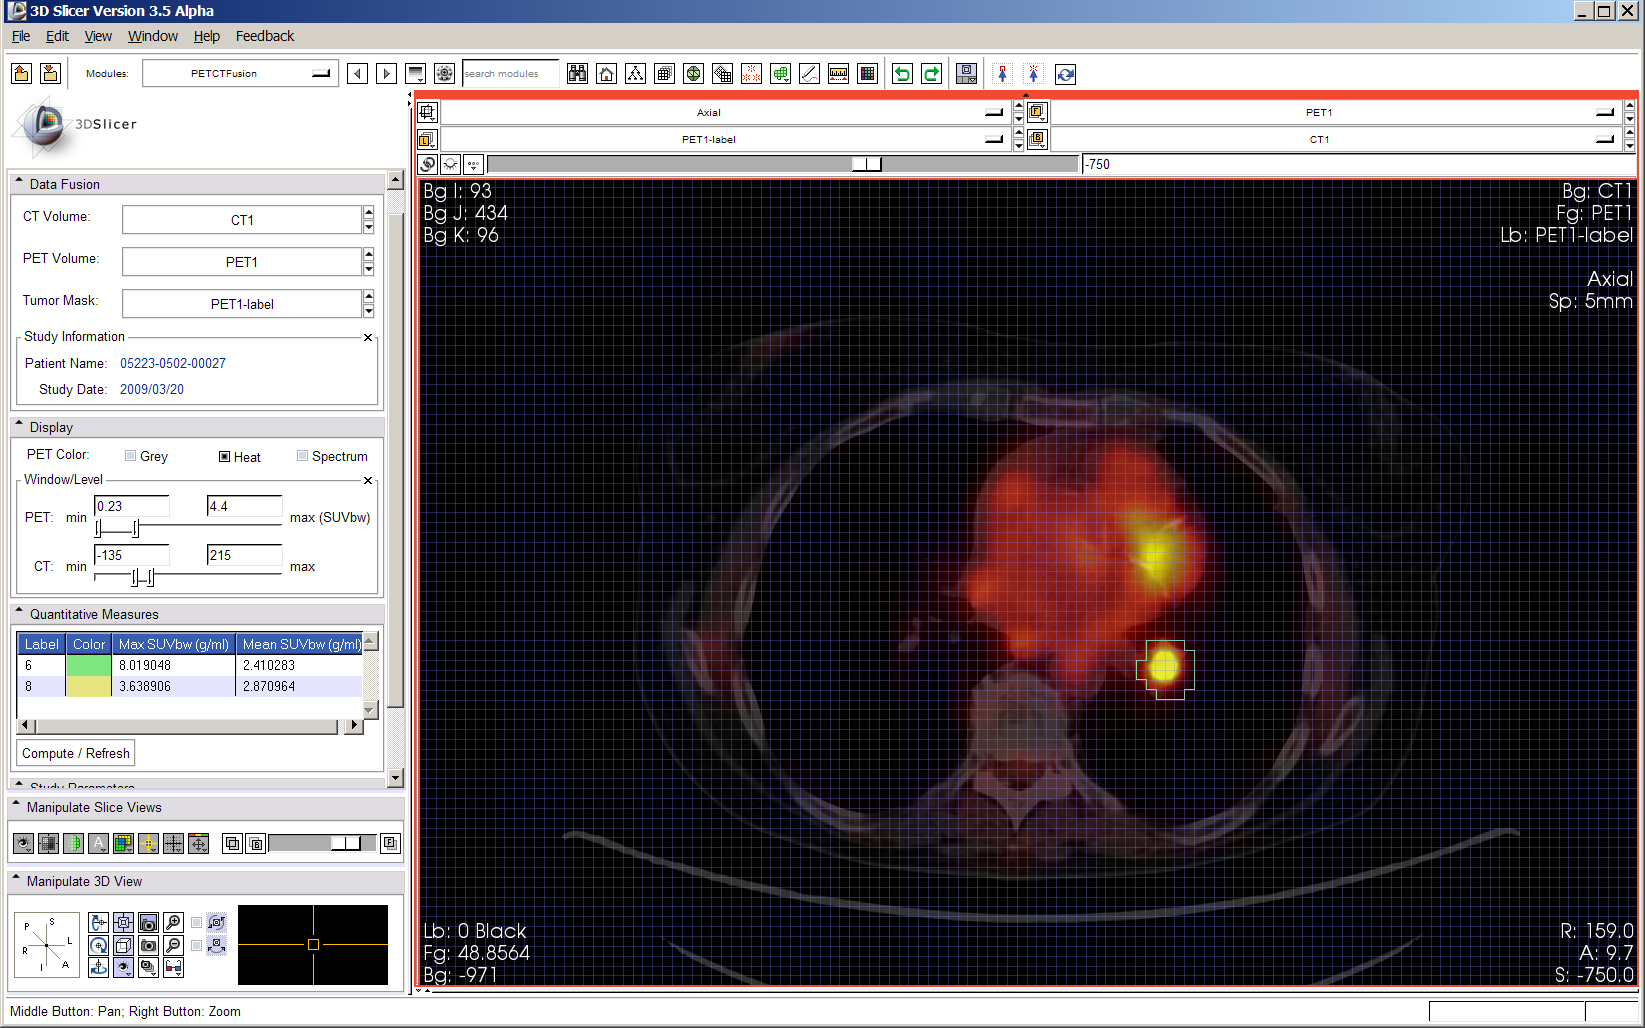Open the Modules dropdown showing PETCTFusion
Image resolution: width=1645 pixels, height=1028 pixels.
click(240, 74)
